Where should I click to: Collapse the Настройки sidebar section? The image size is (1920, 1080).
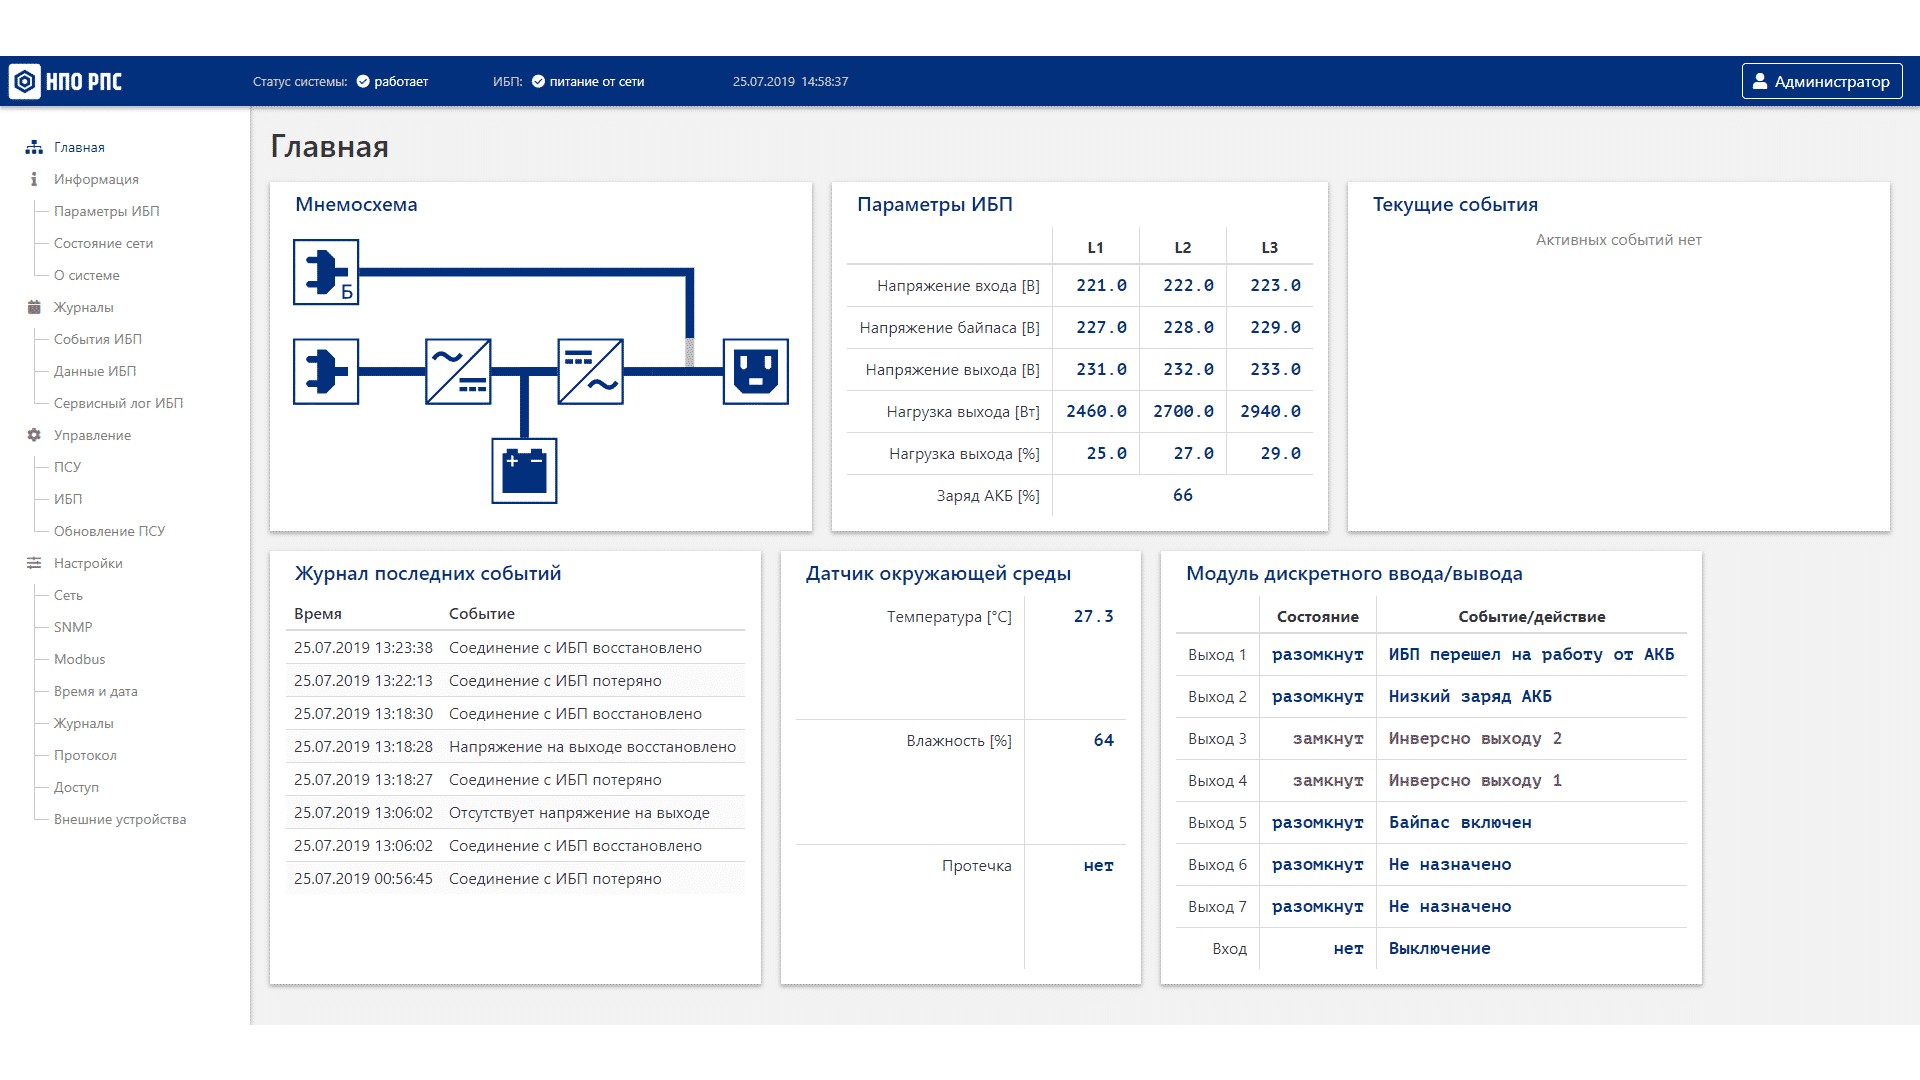88,563
